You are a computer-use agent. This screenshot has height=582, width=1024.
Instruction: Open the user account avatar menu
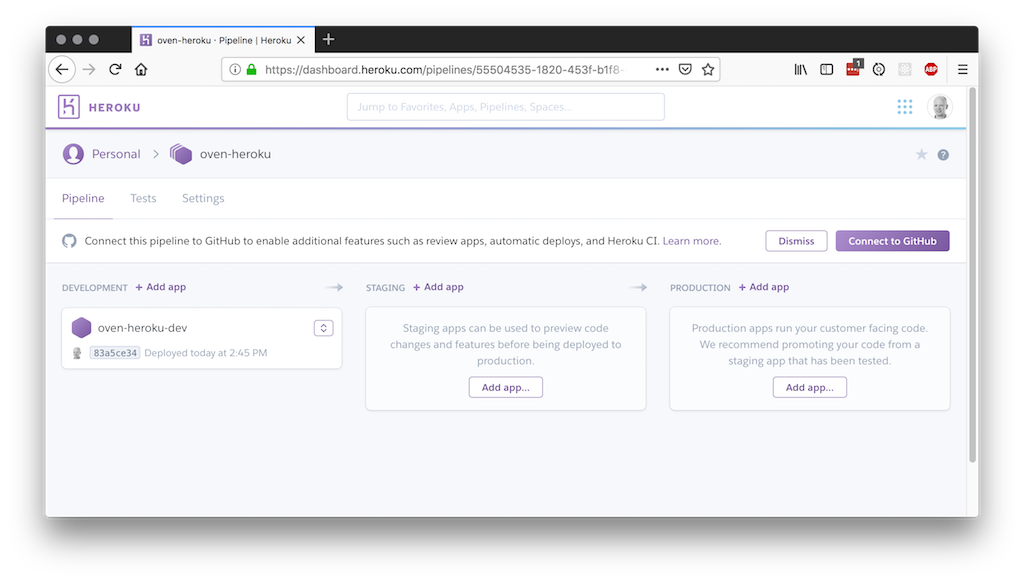(x=940, y=106)
